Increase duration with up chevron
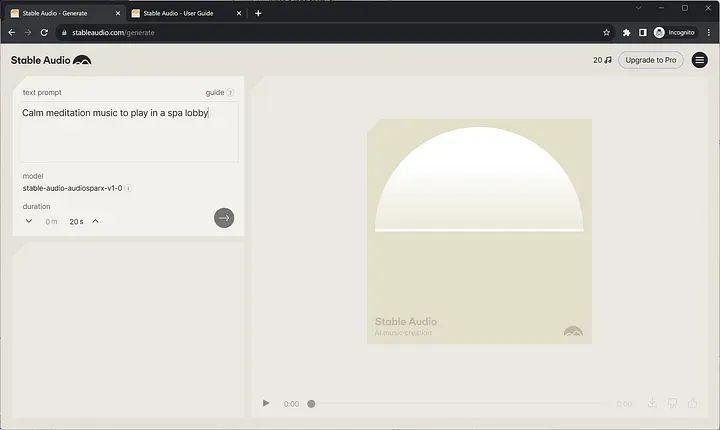The width and height of the screenshot is (720, 430). tap(96, 221)
